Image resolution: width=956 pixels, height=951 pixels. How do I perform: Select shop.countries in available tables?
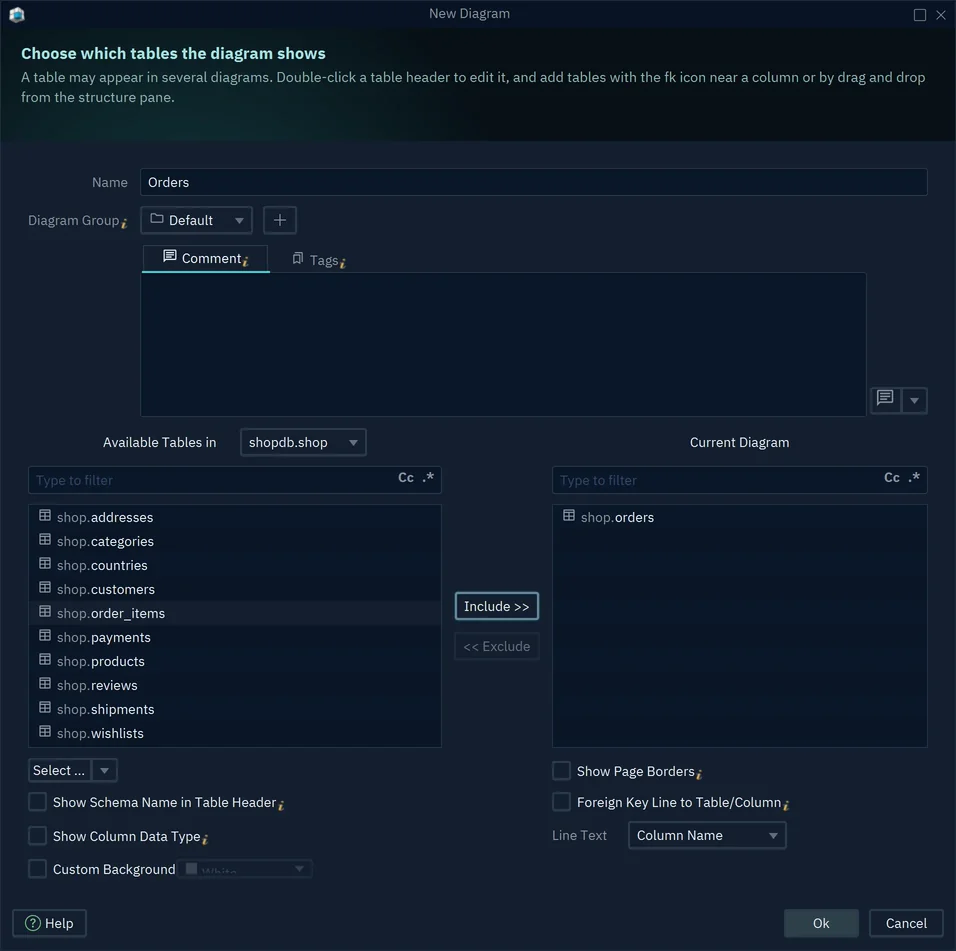(x=235, y=565)
